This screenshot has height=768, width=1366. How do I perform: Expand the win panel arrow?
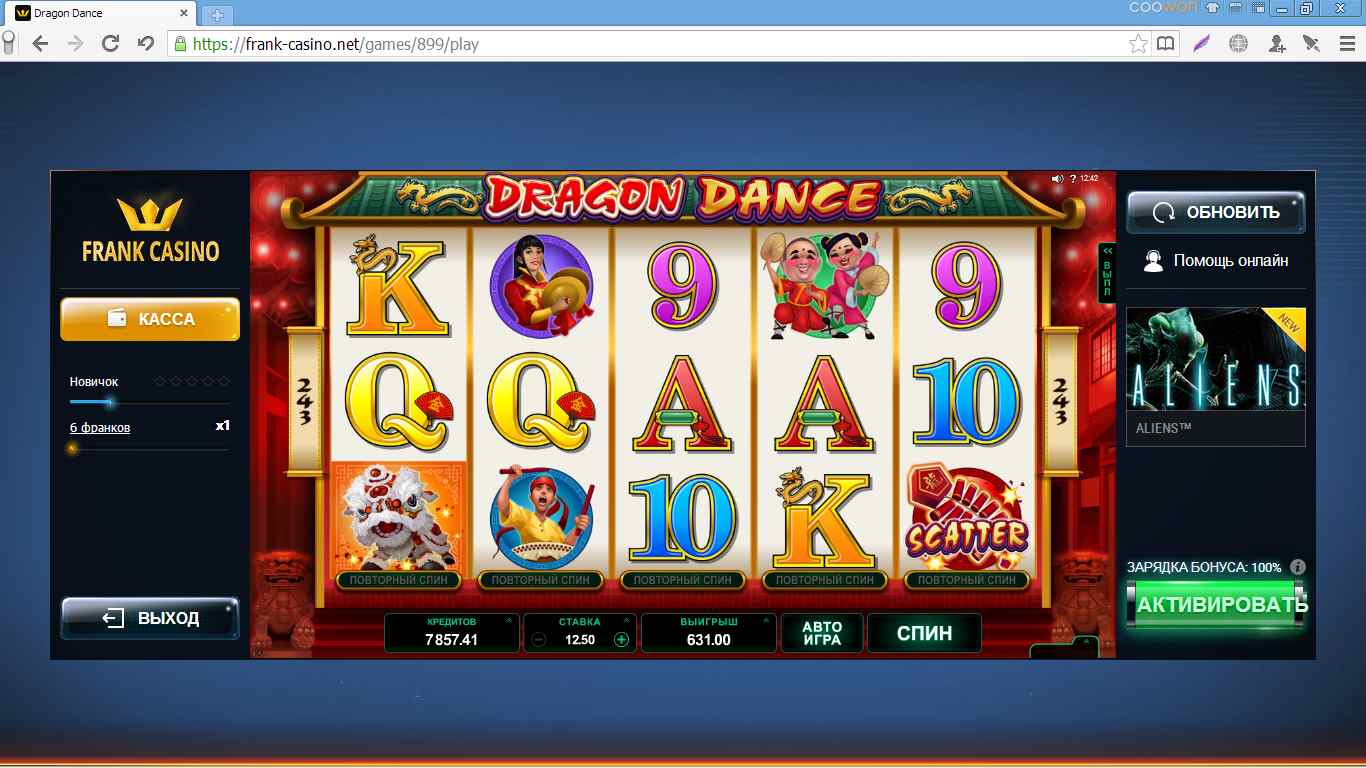pos(766,621)
